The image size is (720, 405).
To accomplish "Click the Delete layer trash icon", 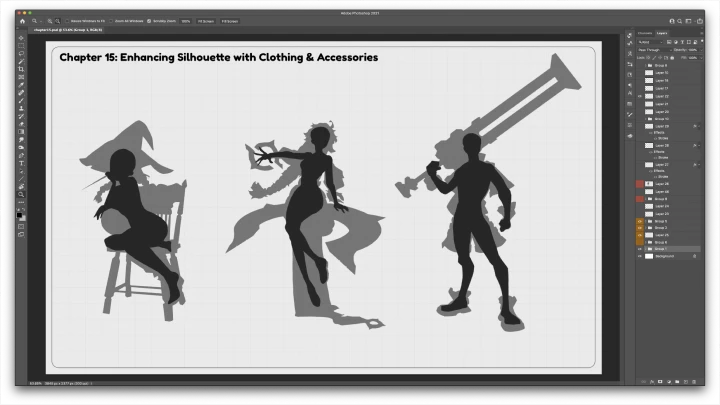I will 694,382.
